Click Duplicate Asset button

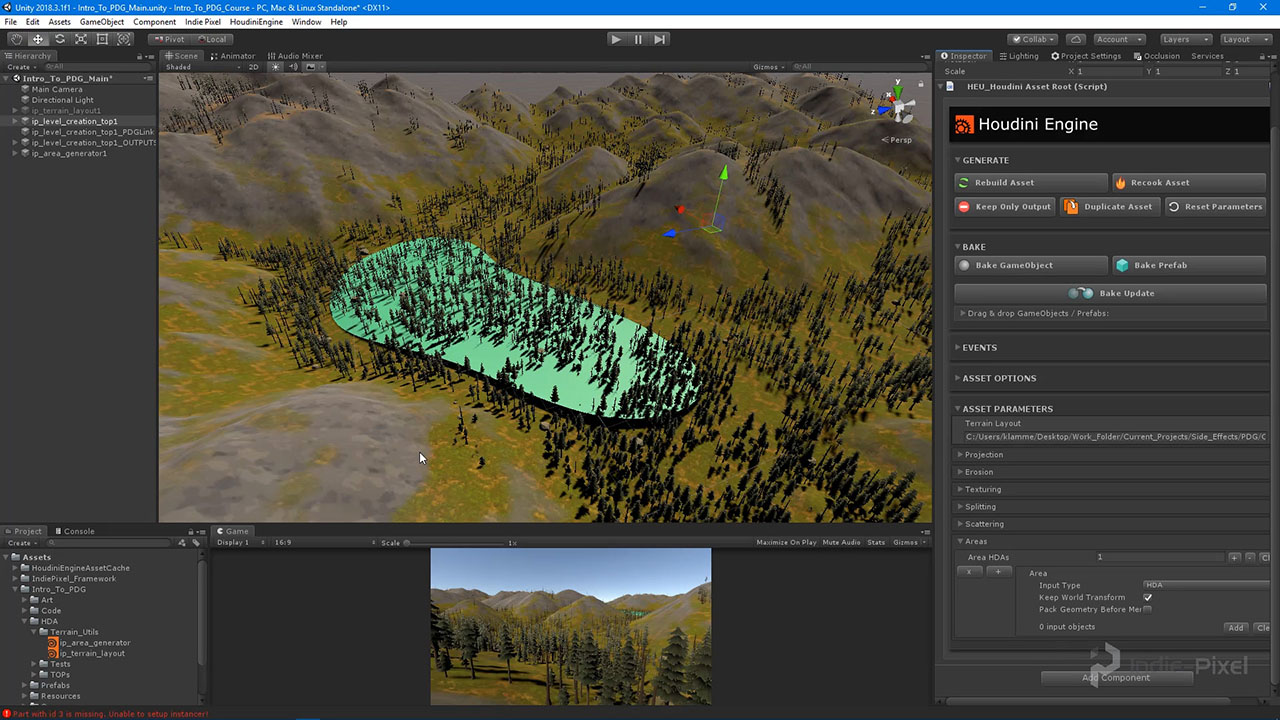(1109, 206)
